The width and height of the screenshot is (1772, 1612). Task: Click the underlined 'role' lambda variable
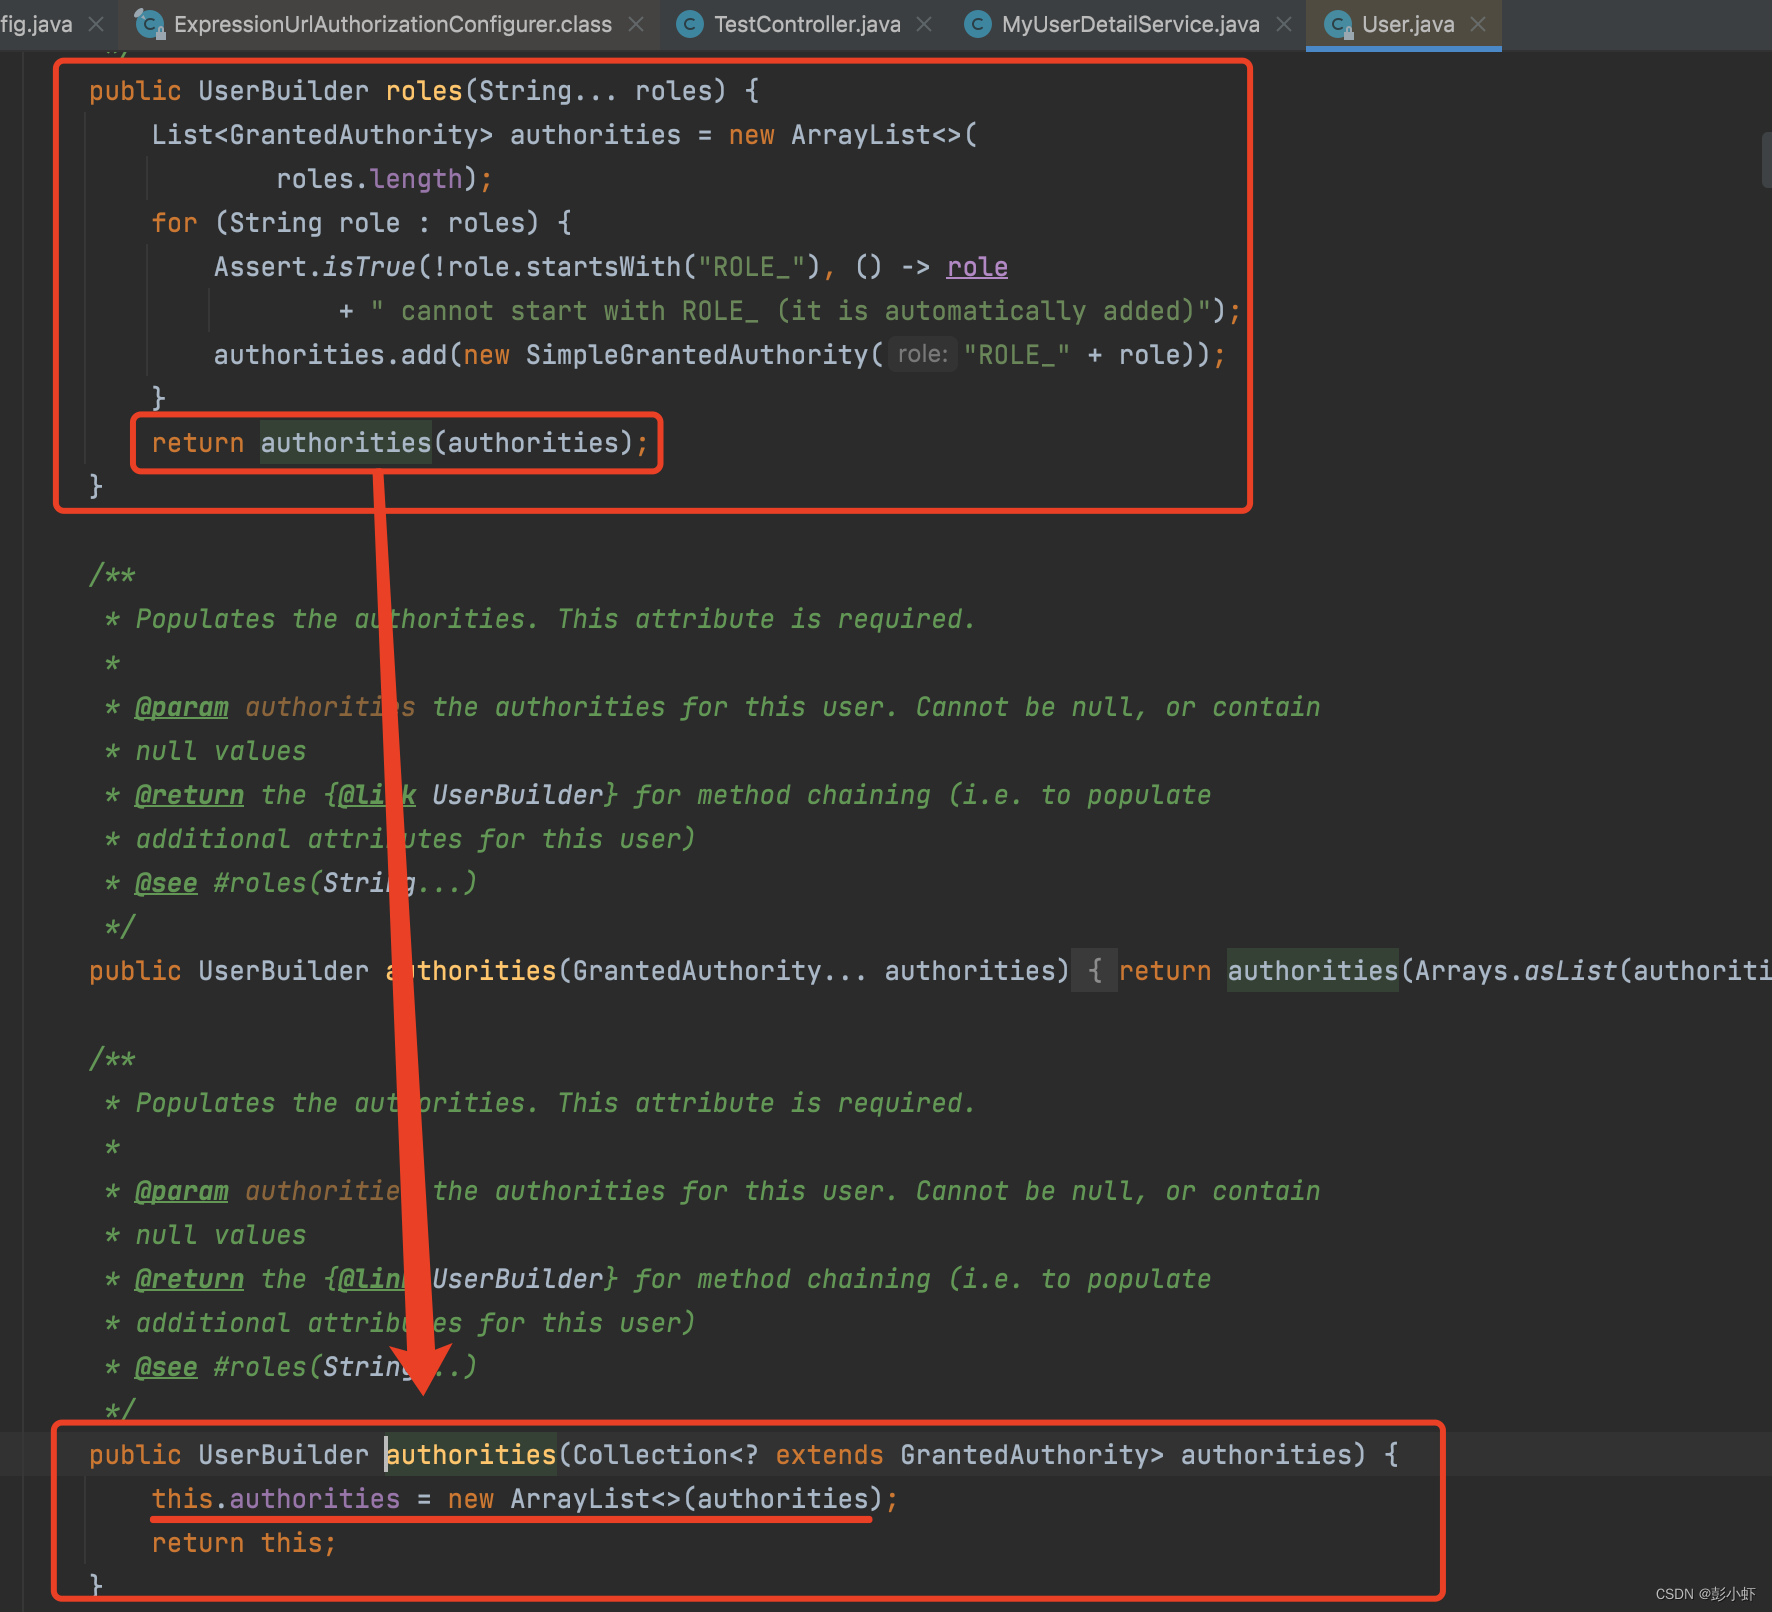pyautogui.click(x=977, y=267)
